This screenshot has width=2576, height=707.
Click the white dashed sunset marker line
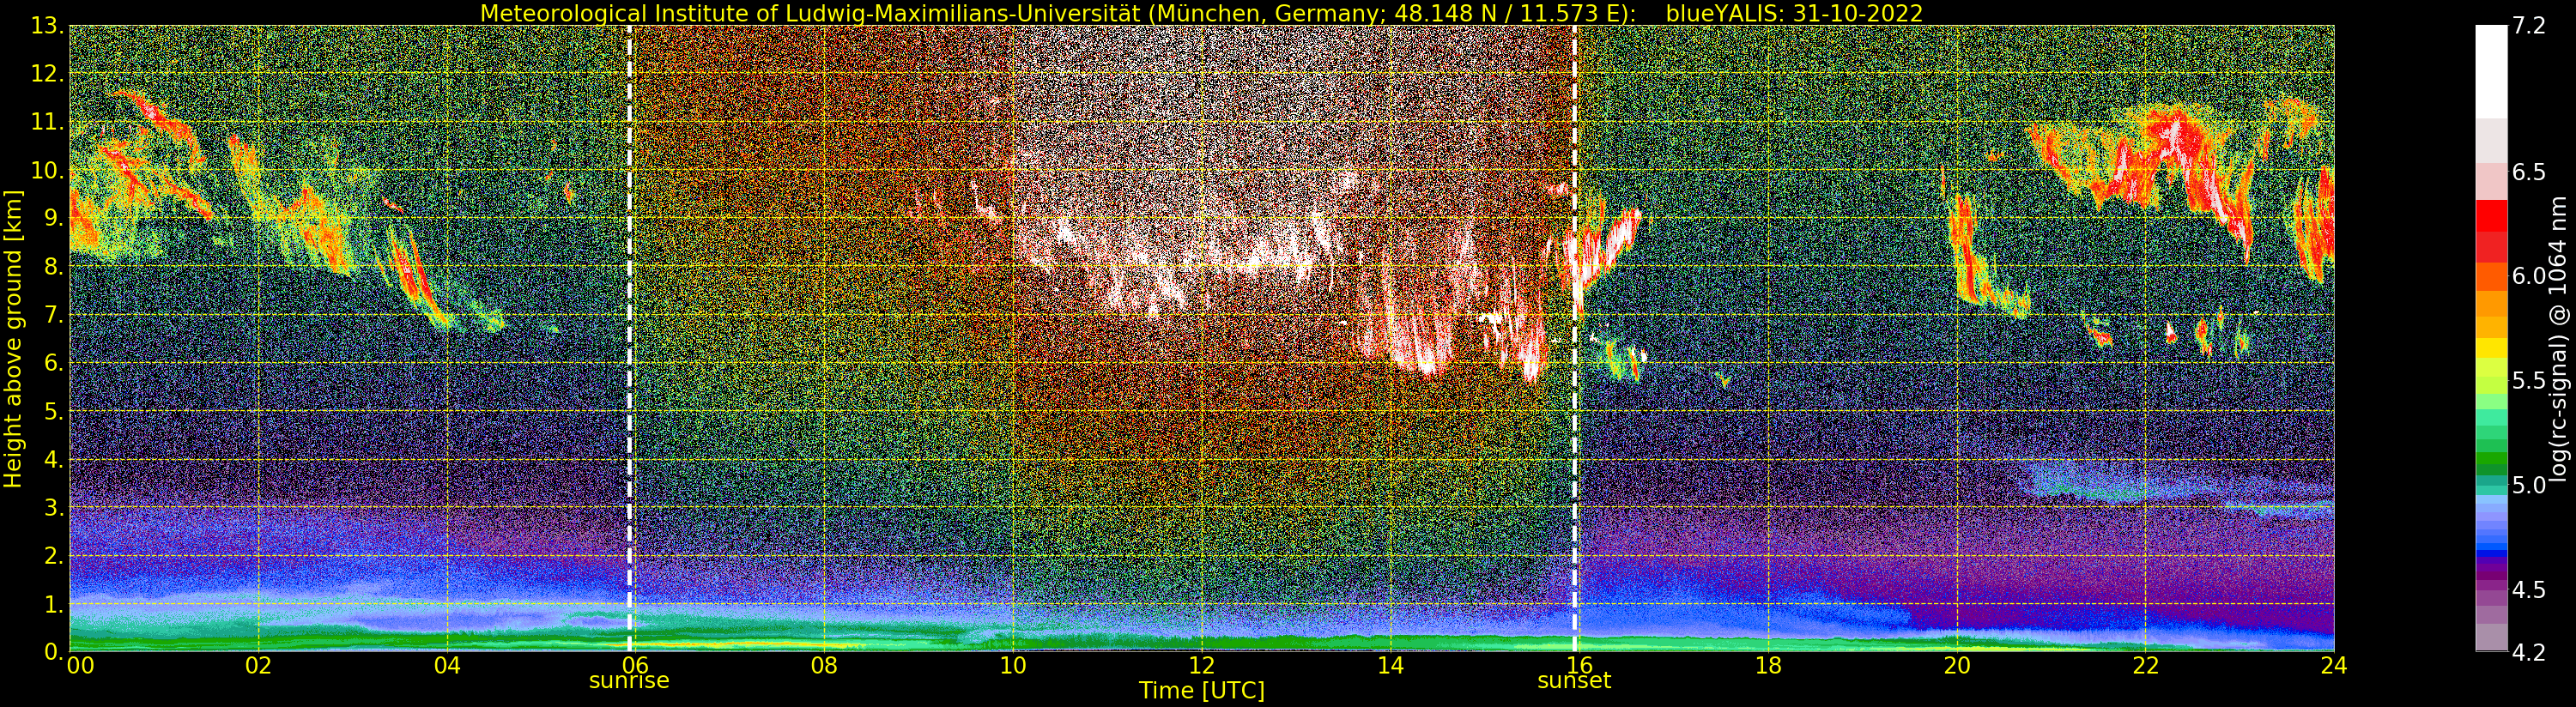(1575, 339)
